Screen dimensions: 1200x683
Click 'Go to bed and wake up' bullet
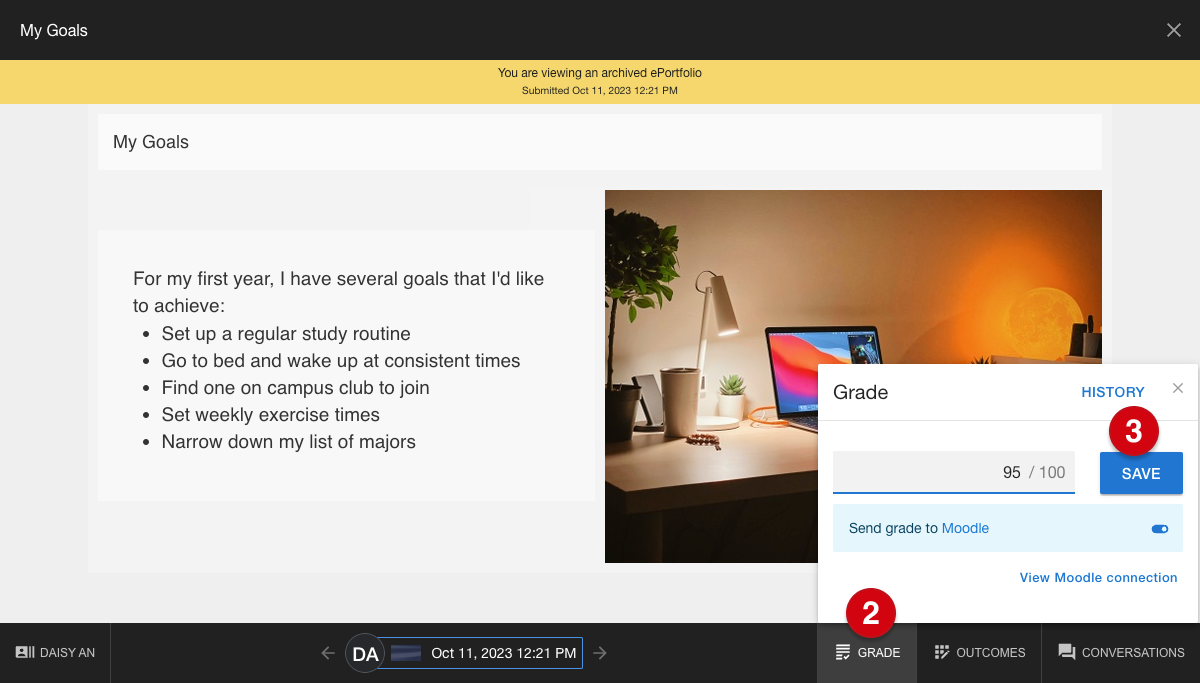341,361
